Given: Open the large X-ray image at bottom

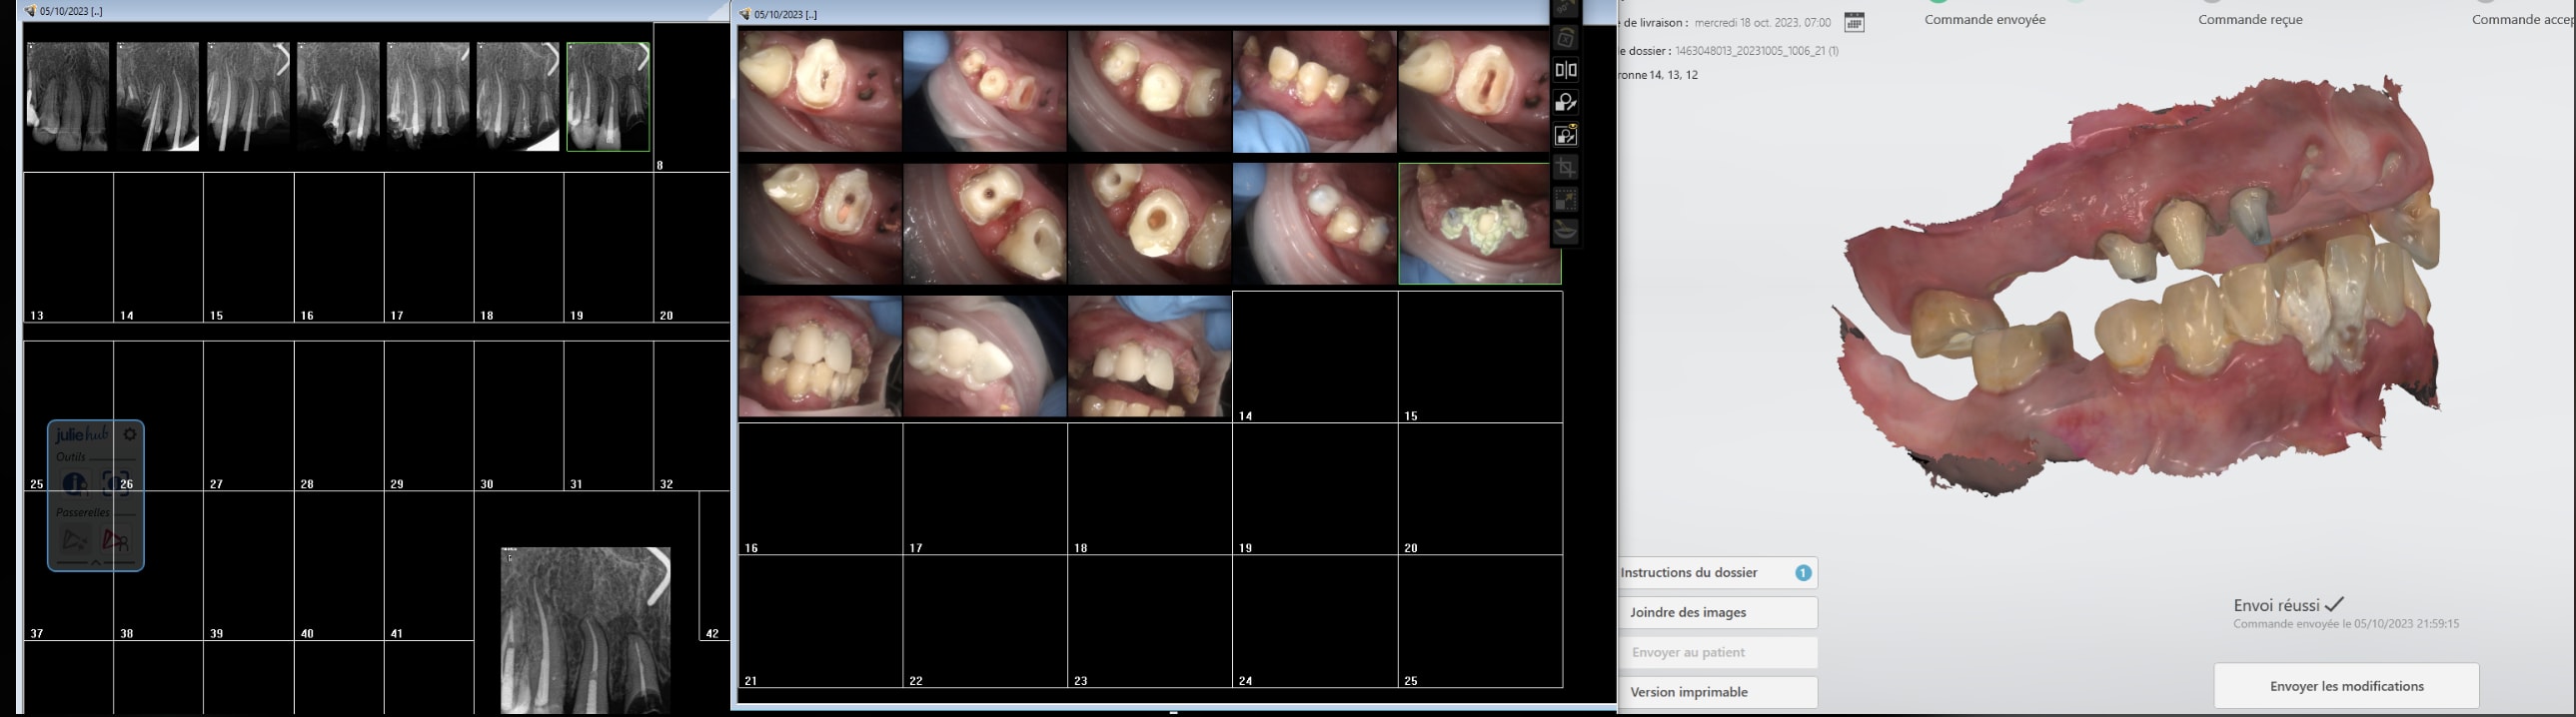Looking at the screenshot, I should [x=586, y=630].
